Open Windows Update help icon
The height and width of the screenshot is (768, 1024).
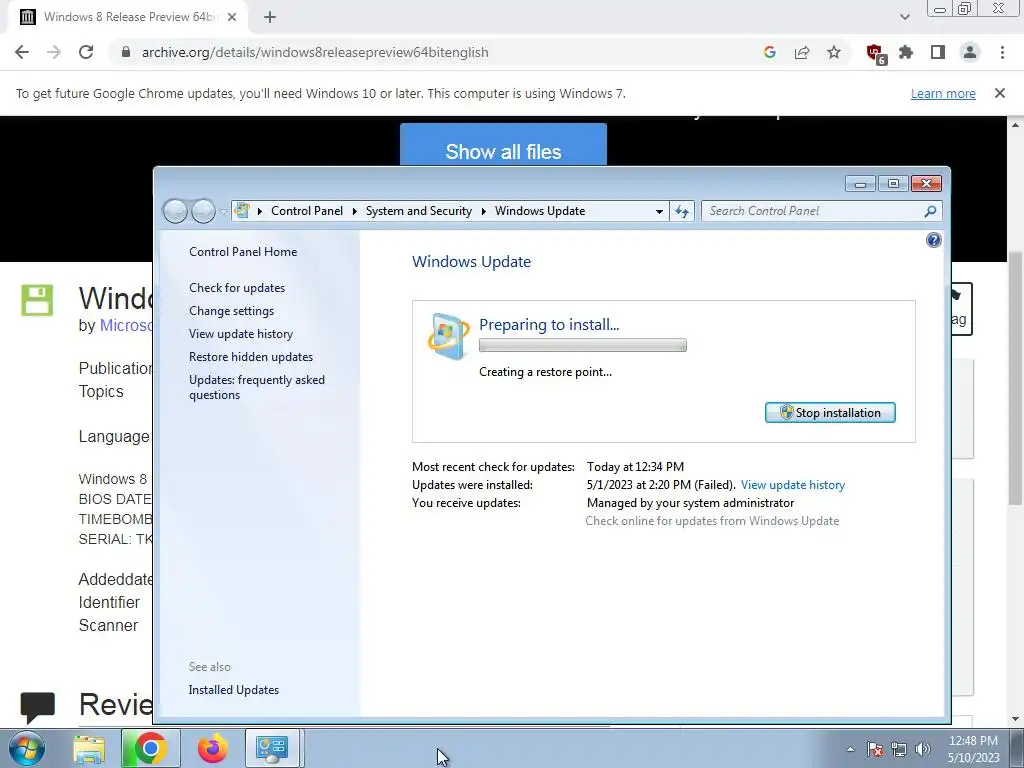click(934, 240)
